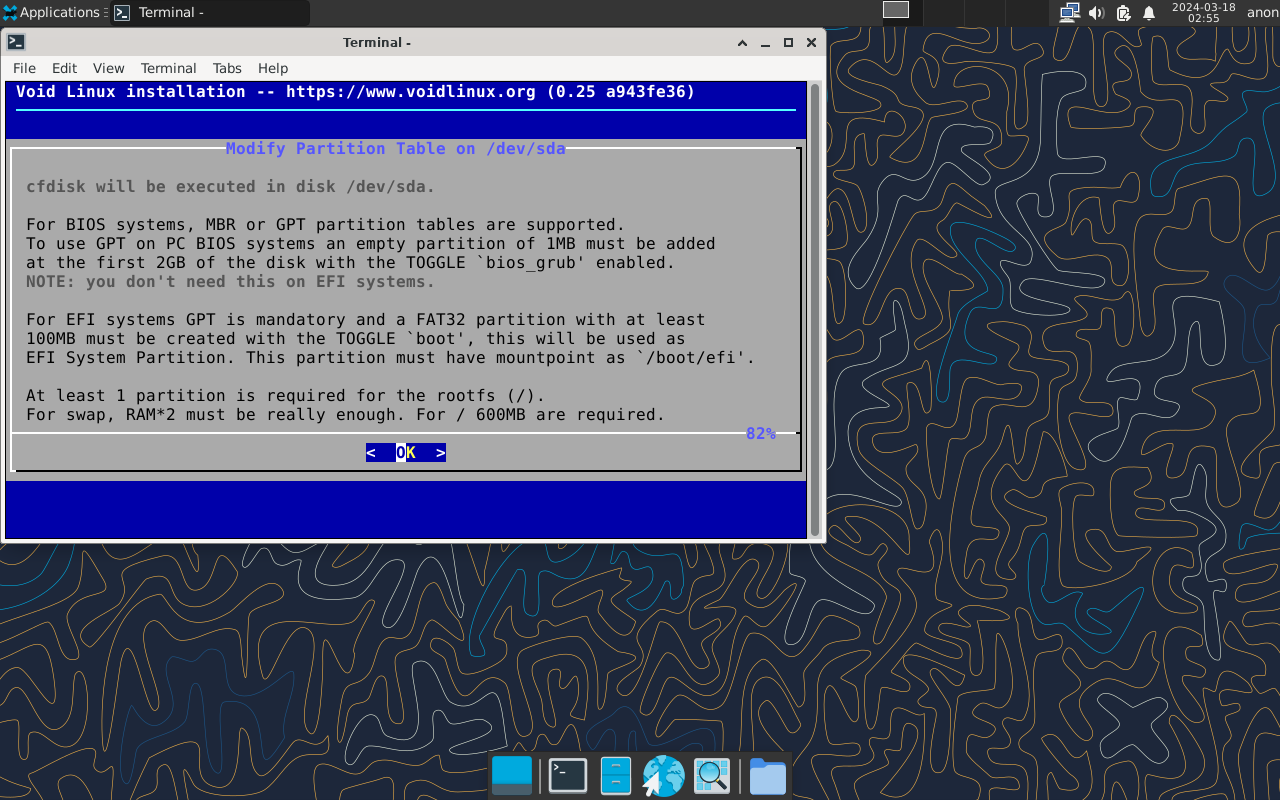Image resolution: width=1280 pixels, height=800 pixels.
Task: Open the clock showing 2024-03-18
Action: pos(1203,12)
